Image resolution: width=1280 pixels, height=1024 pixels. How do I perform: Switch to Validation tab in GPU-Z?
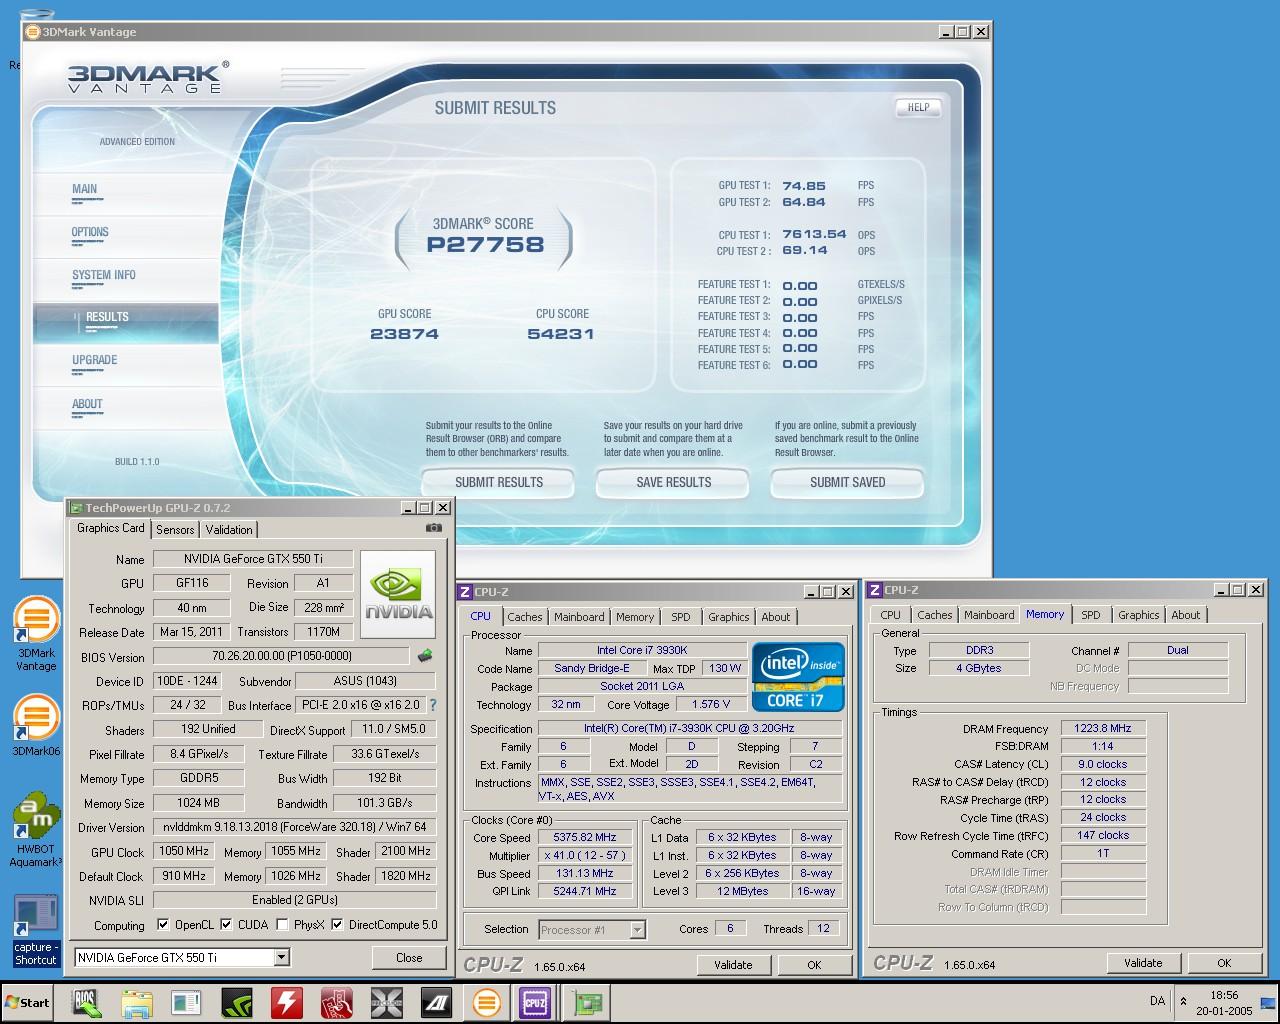(229, 530)
